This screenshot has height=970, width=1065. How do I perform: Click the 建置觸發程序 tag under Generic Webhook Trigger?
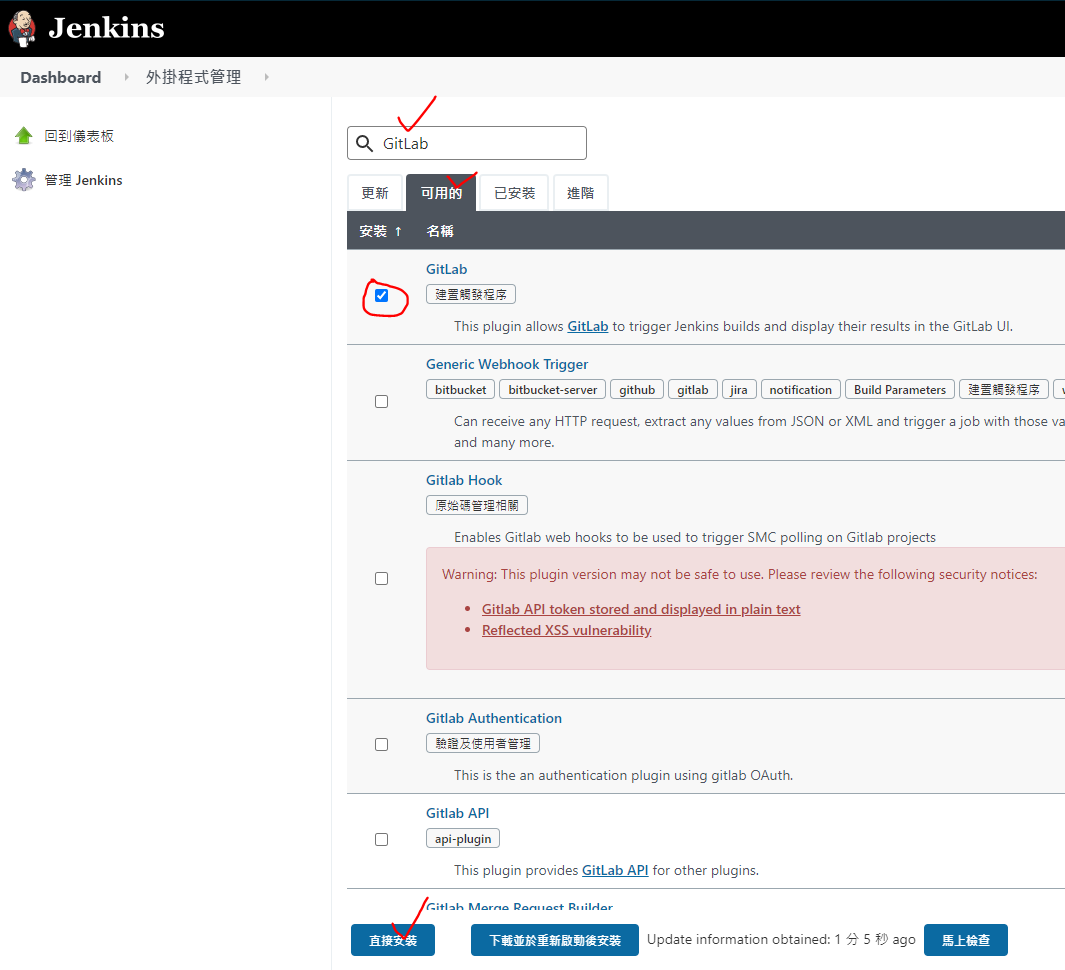(1003, 390)
